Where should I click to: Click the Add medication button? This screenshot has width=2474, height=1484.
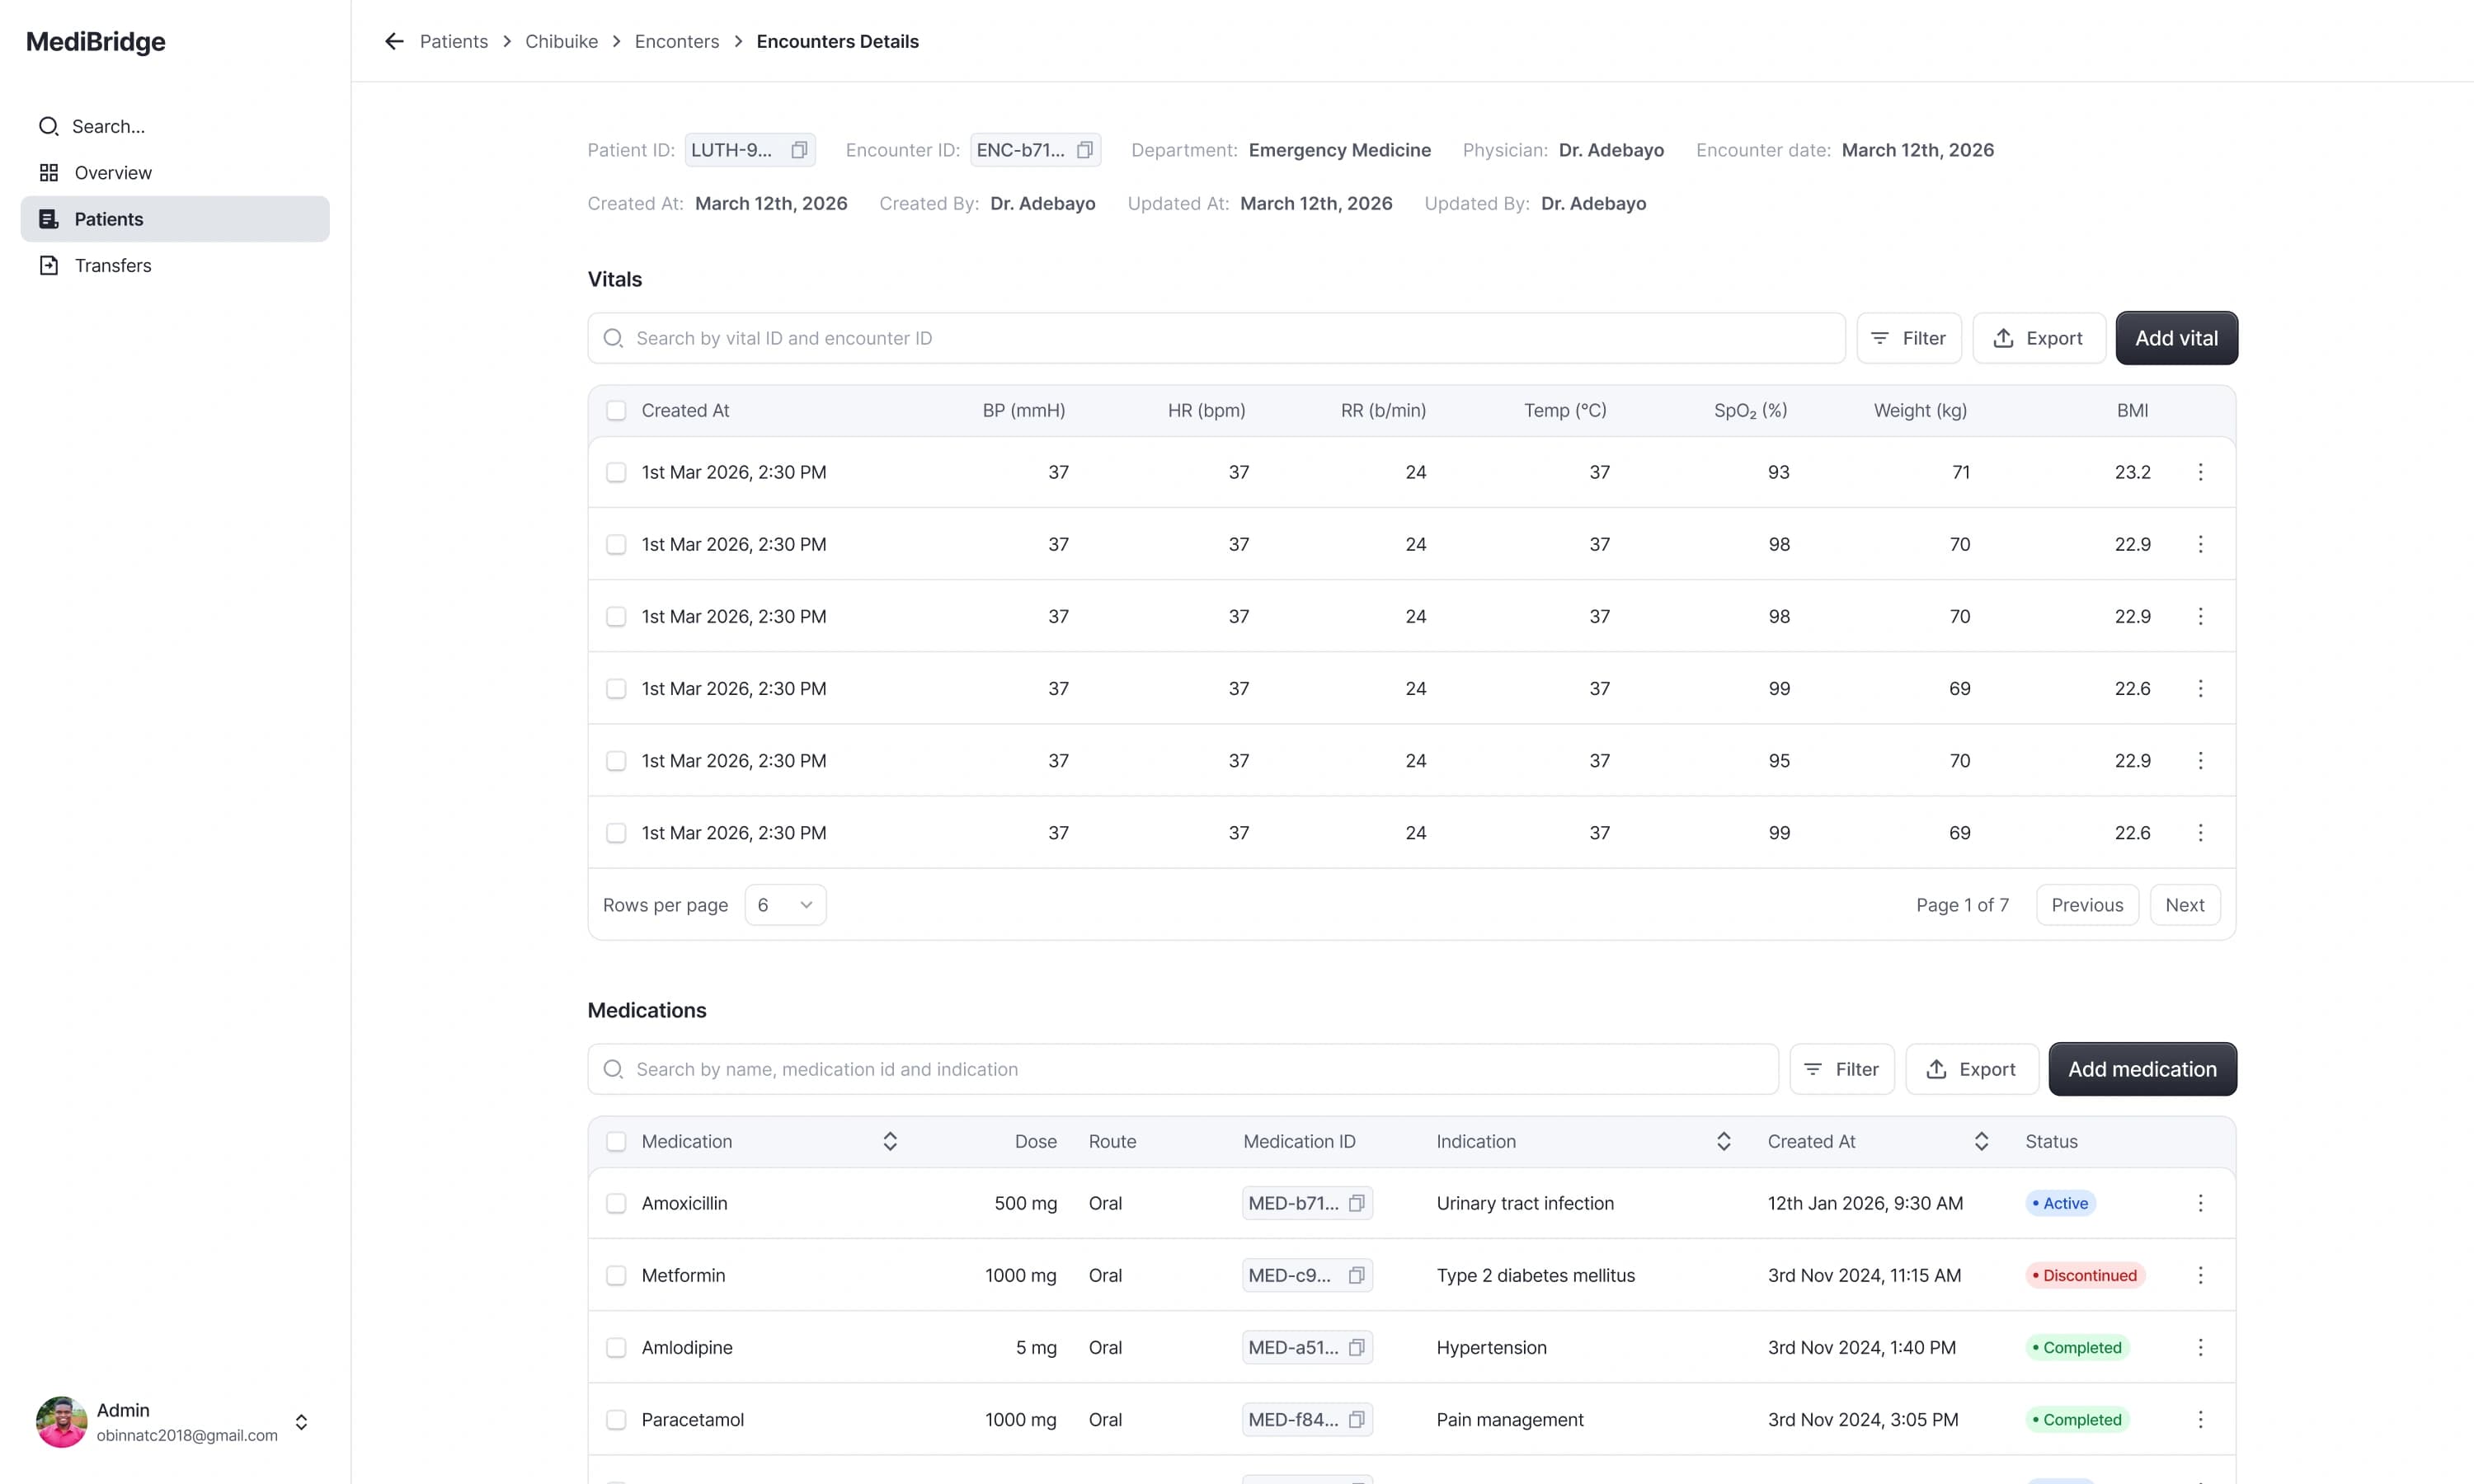click(2142, 1069)
